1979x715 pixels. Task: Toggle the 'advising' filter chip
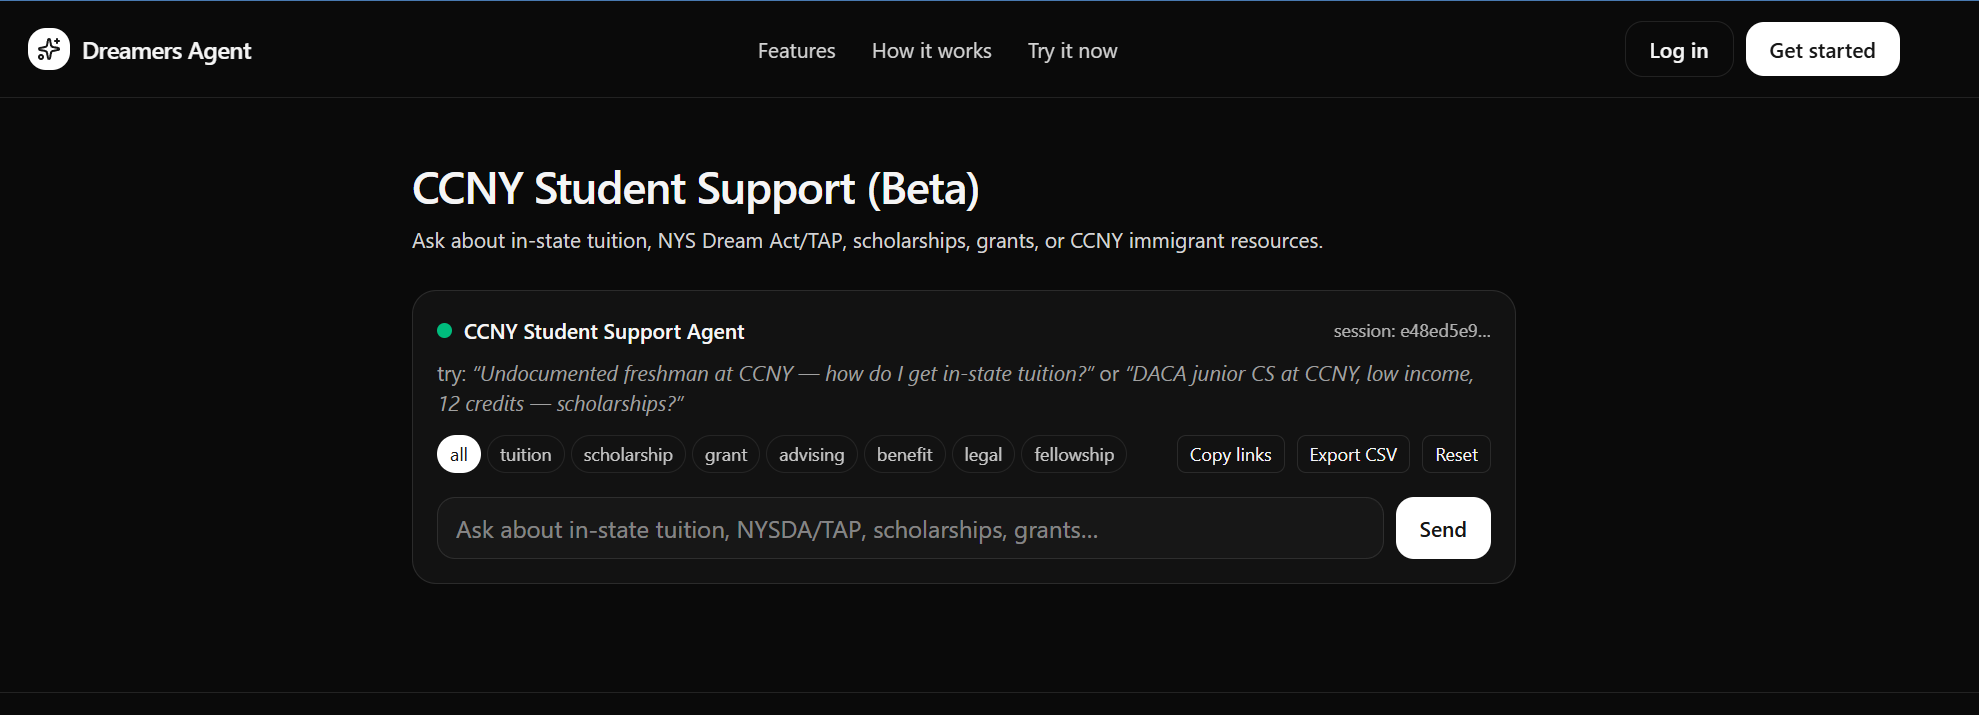click(811, 454)
